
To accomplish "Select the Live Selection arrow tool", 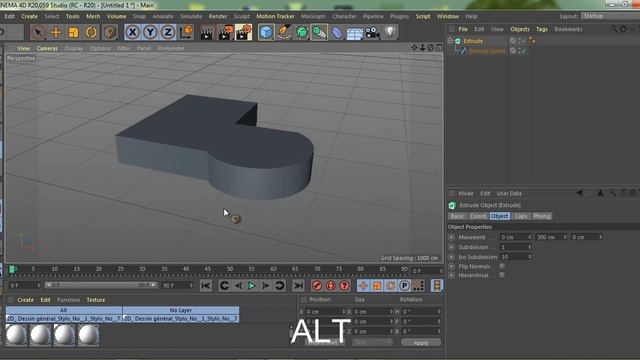I will (38, 32).
